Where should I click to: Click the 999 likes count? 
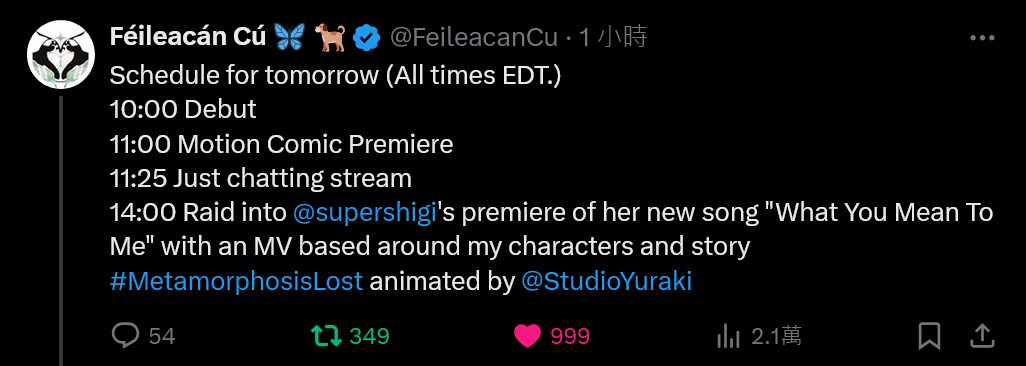click(x=570, y=337)
